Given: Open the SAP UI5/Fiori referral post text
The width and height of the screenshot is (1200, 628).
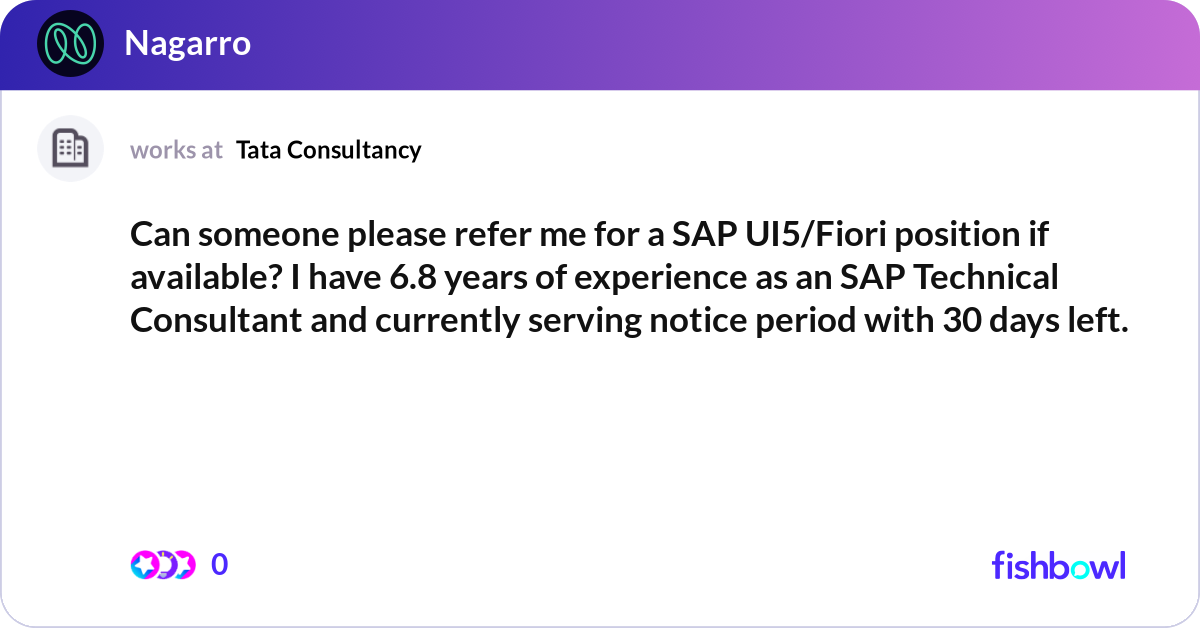Looking at the screenshot, I should (629, 277).
